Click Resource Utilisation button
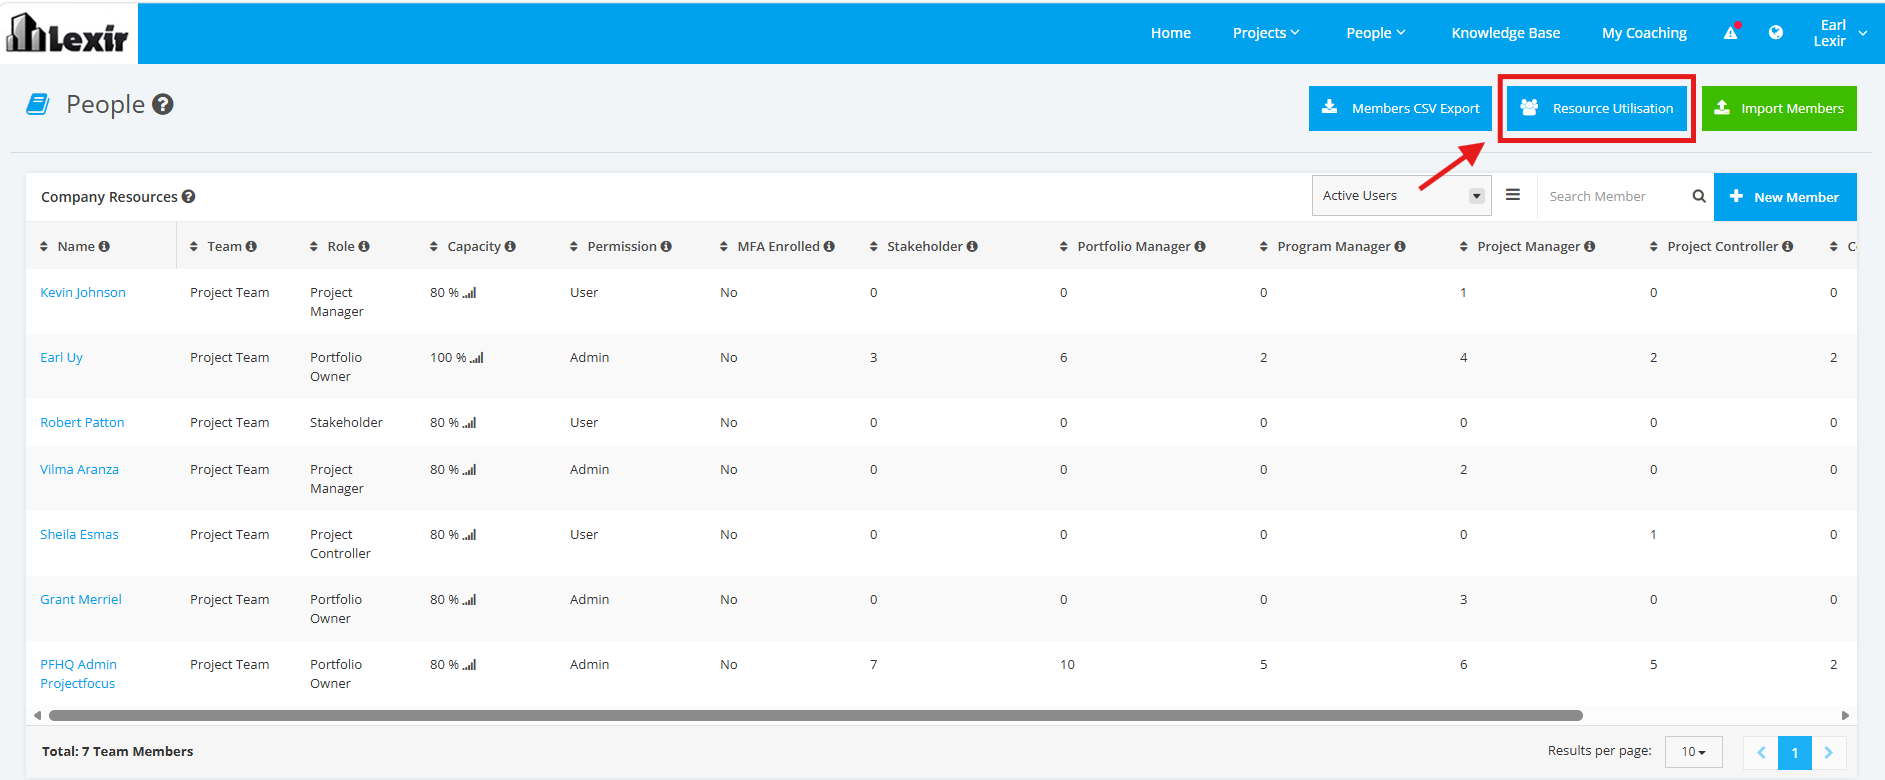Screen dimensions: 1885x780 1596,108
